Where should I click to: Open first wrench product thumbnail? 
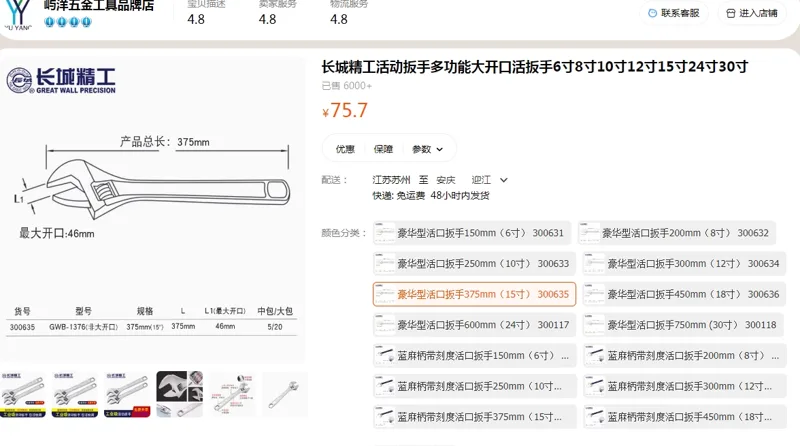tap(23, 394)
